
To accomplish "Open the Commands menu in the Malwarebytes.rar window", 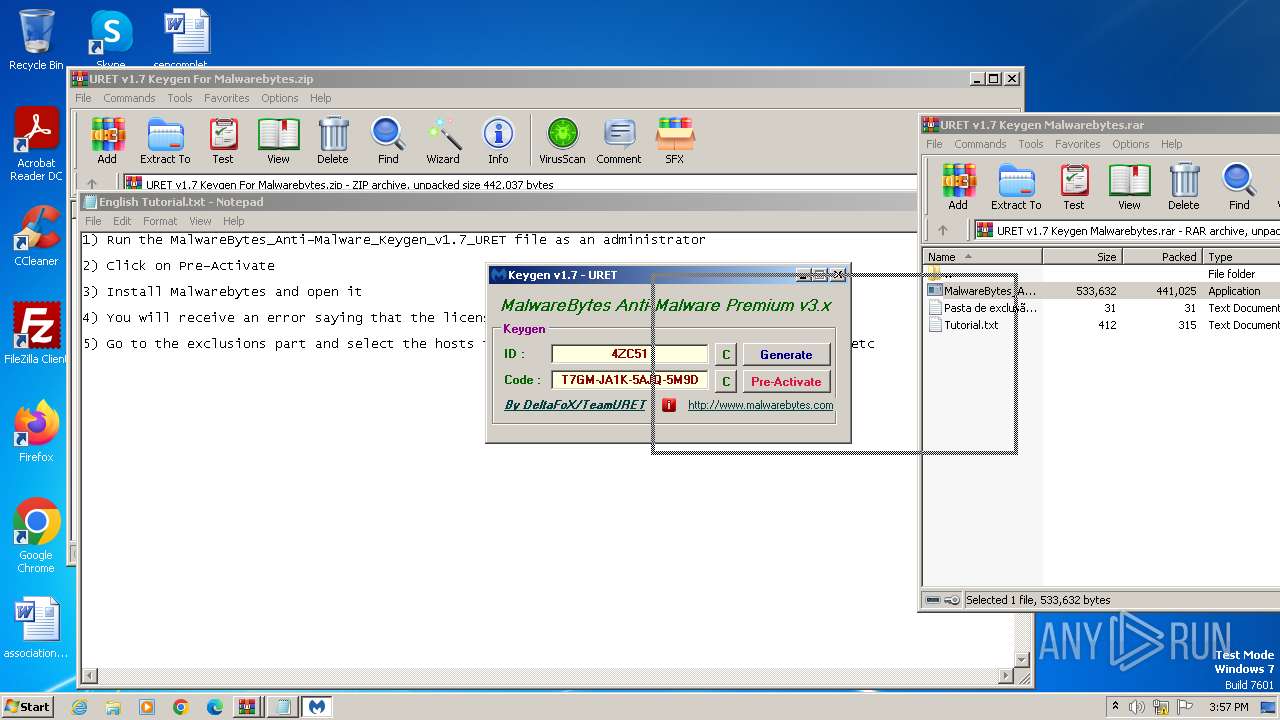I will tap(980, 144).
